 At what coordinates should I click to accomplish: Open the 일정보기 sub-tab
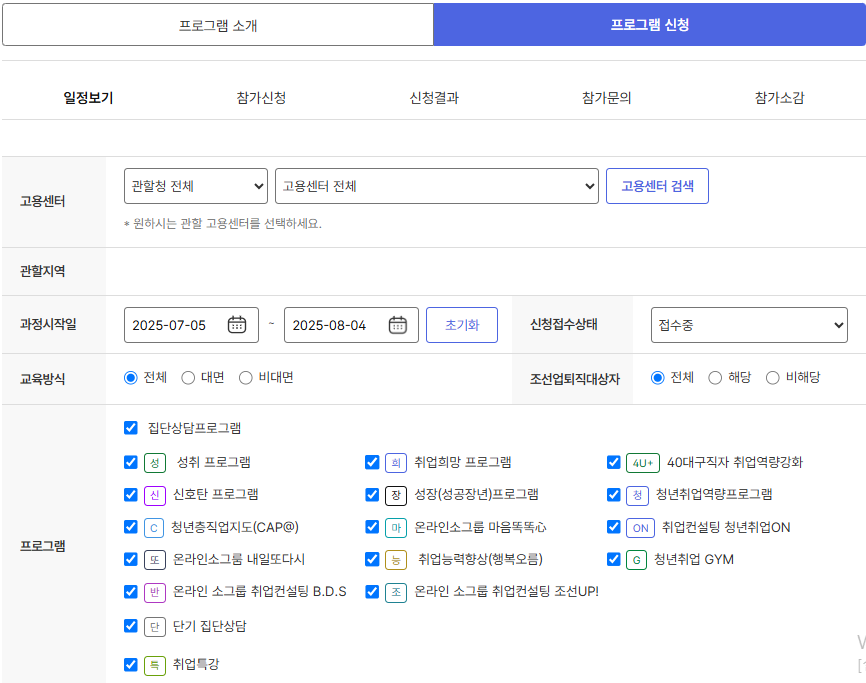click(x=88, y=98)
